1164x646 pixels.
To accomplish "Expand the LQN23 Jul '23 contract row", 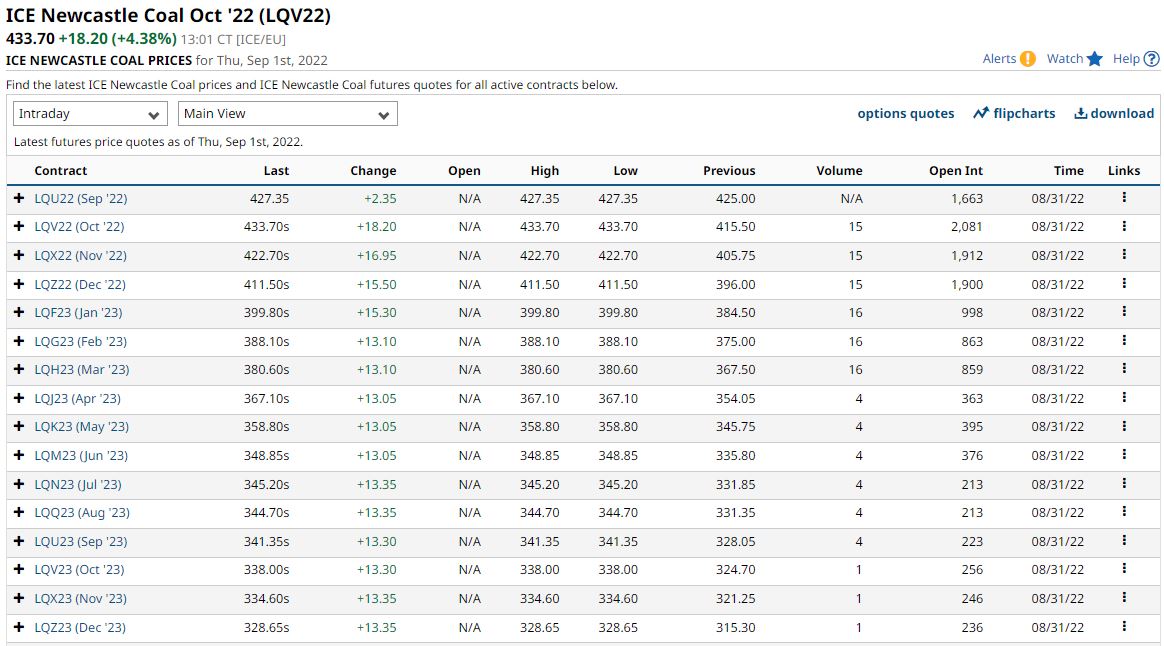I will pos(19,484).
